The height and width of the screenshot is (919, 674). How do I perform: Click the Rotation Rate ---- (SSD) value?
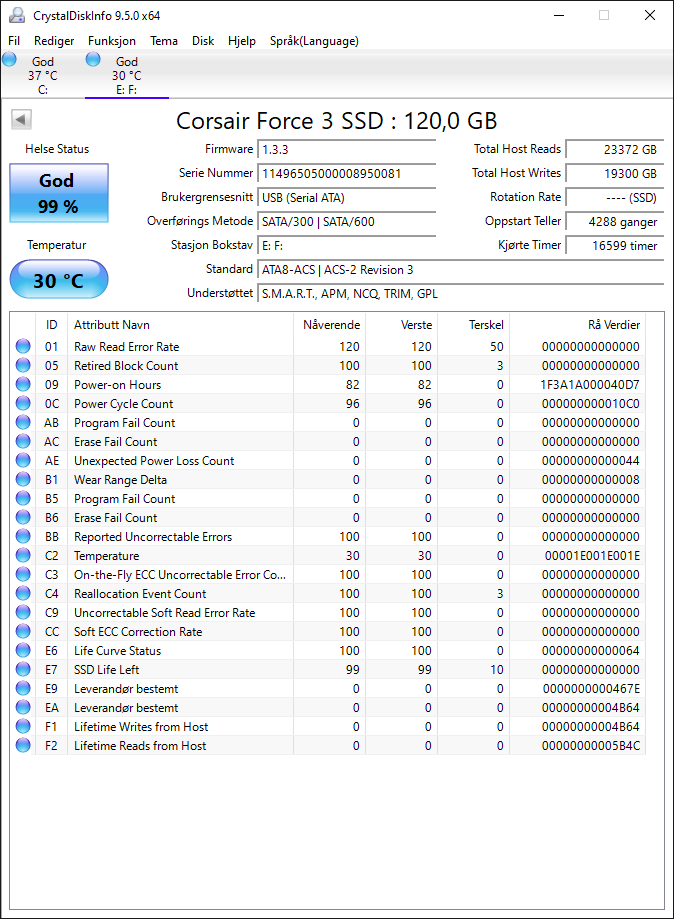pyautogui.click(x=615, y=198)
